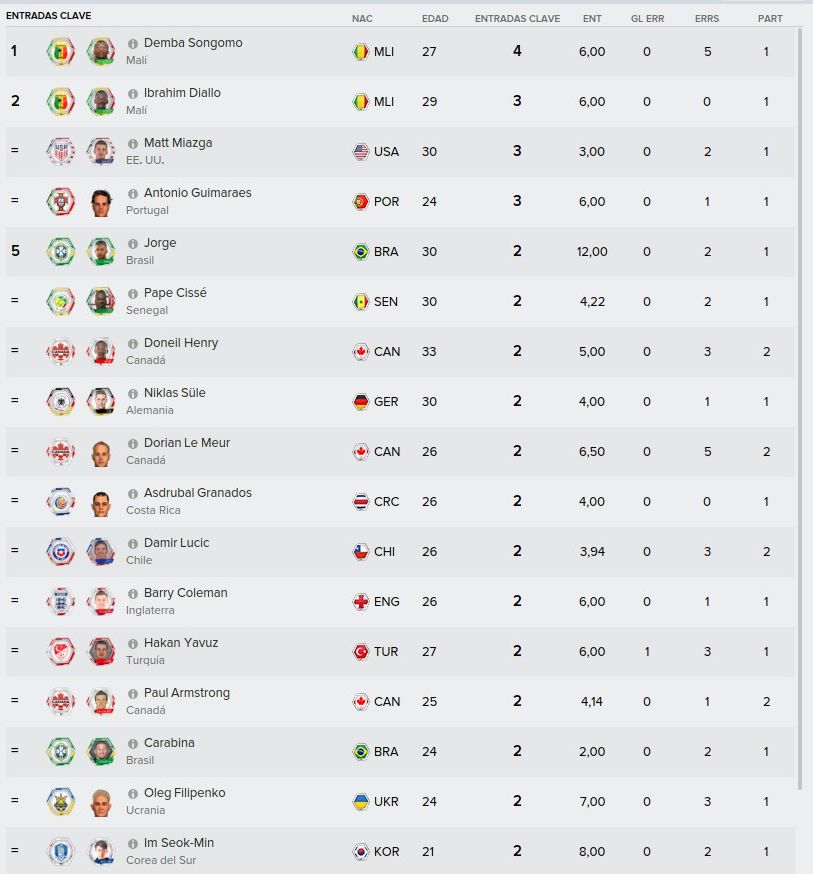Open the Senegal team badge for Pape Cissé
Screen dimensions: 813x874
60,301
